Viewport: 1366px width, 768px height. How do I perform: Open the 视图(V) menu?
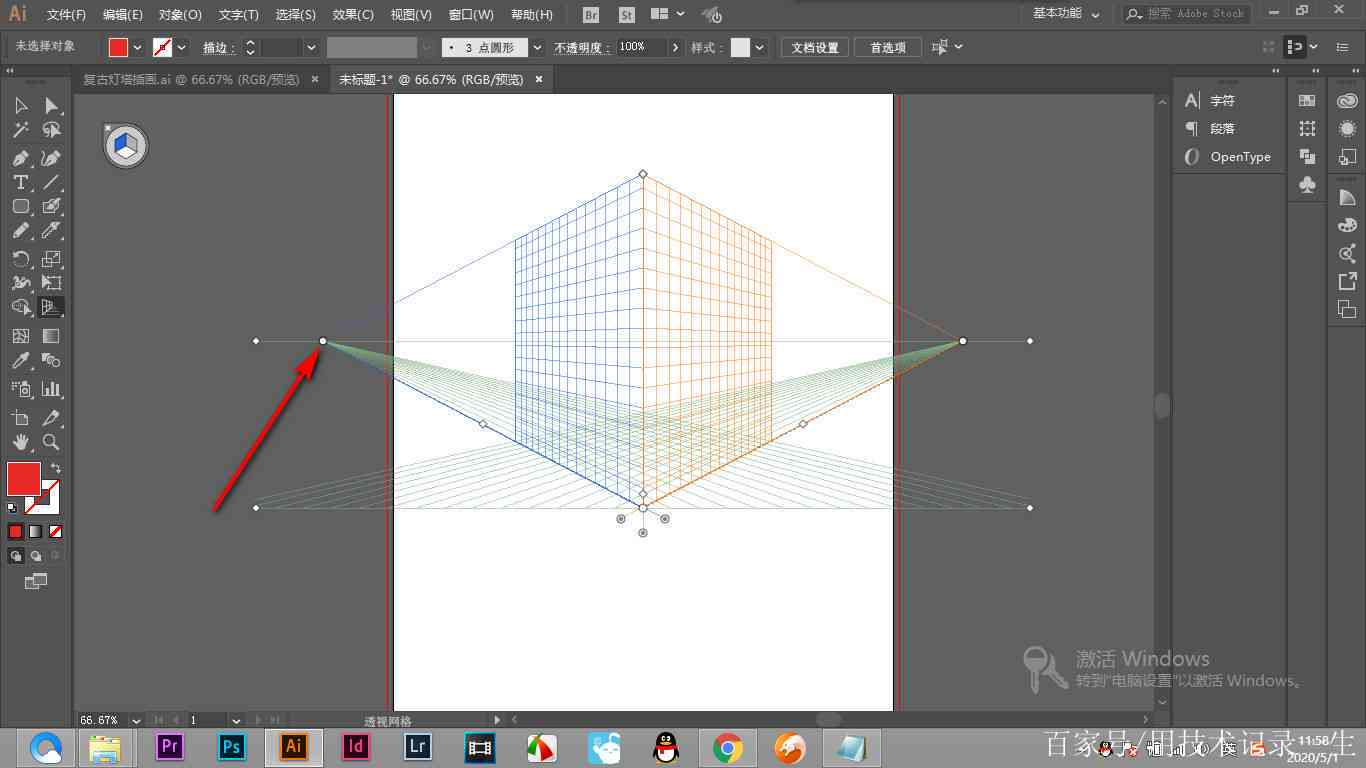[411, 15]
